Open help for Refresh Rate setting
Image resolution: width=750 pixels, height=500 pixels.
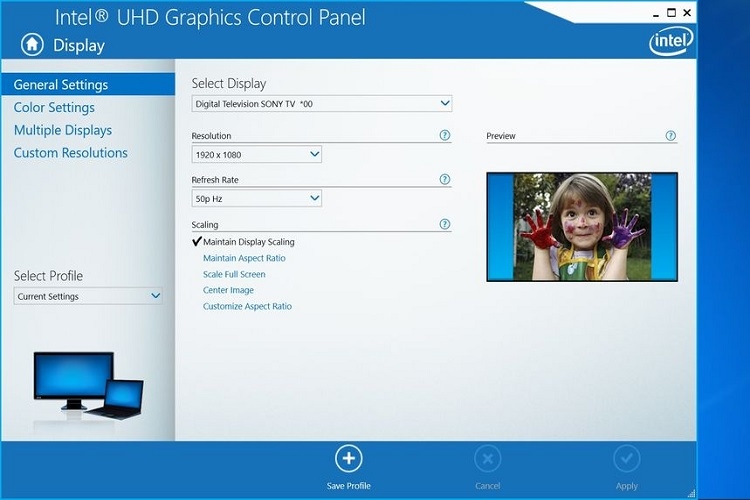445,179
